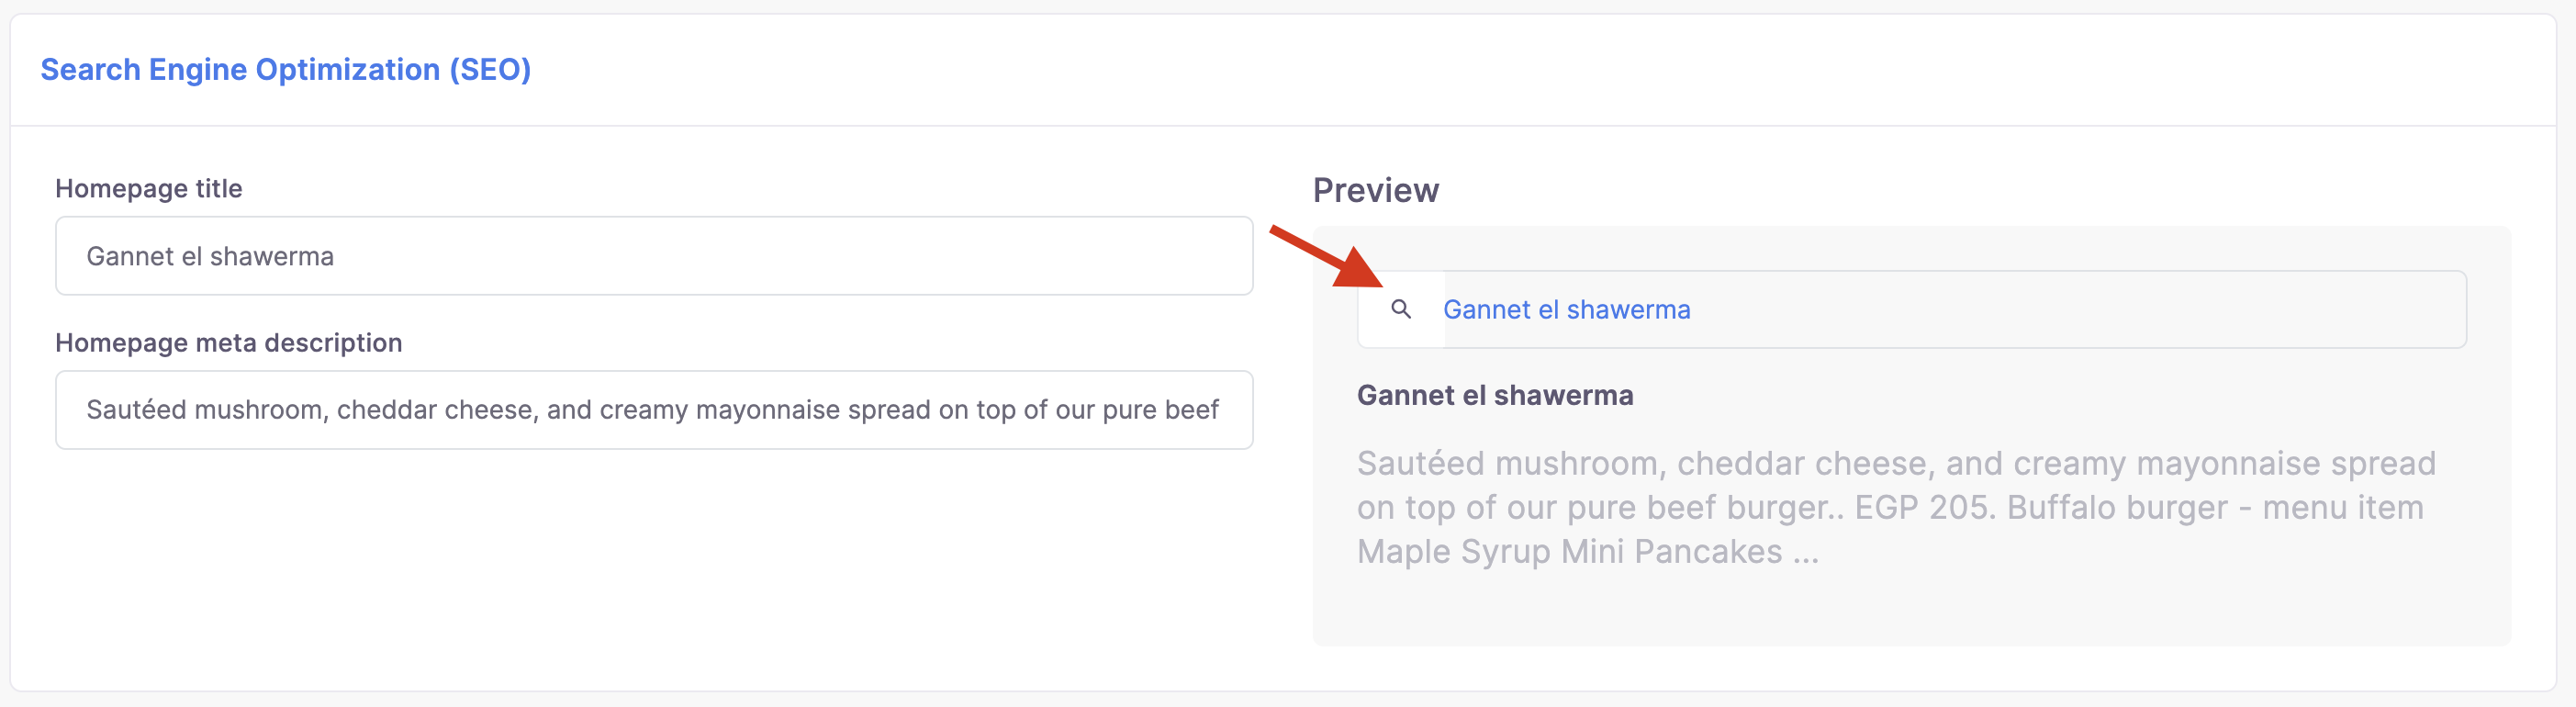Click the red arrow annotation
The width and height of the screenshot is (2576, 707).
pos(1327,257)
